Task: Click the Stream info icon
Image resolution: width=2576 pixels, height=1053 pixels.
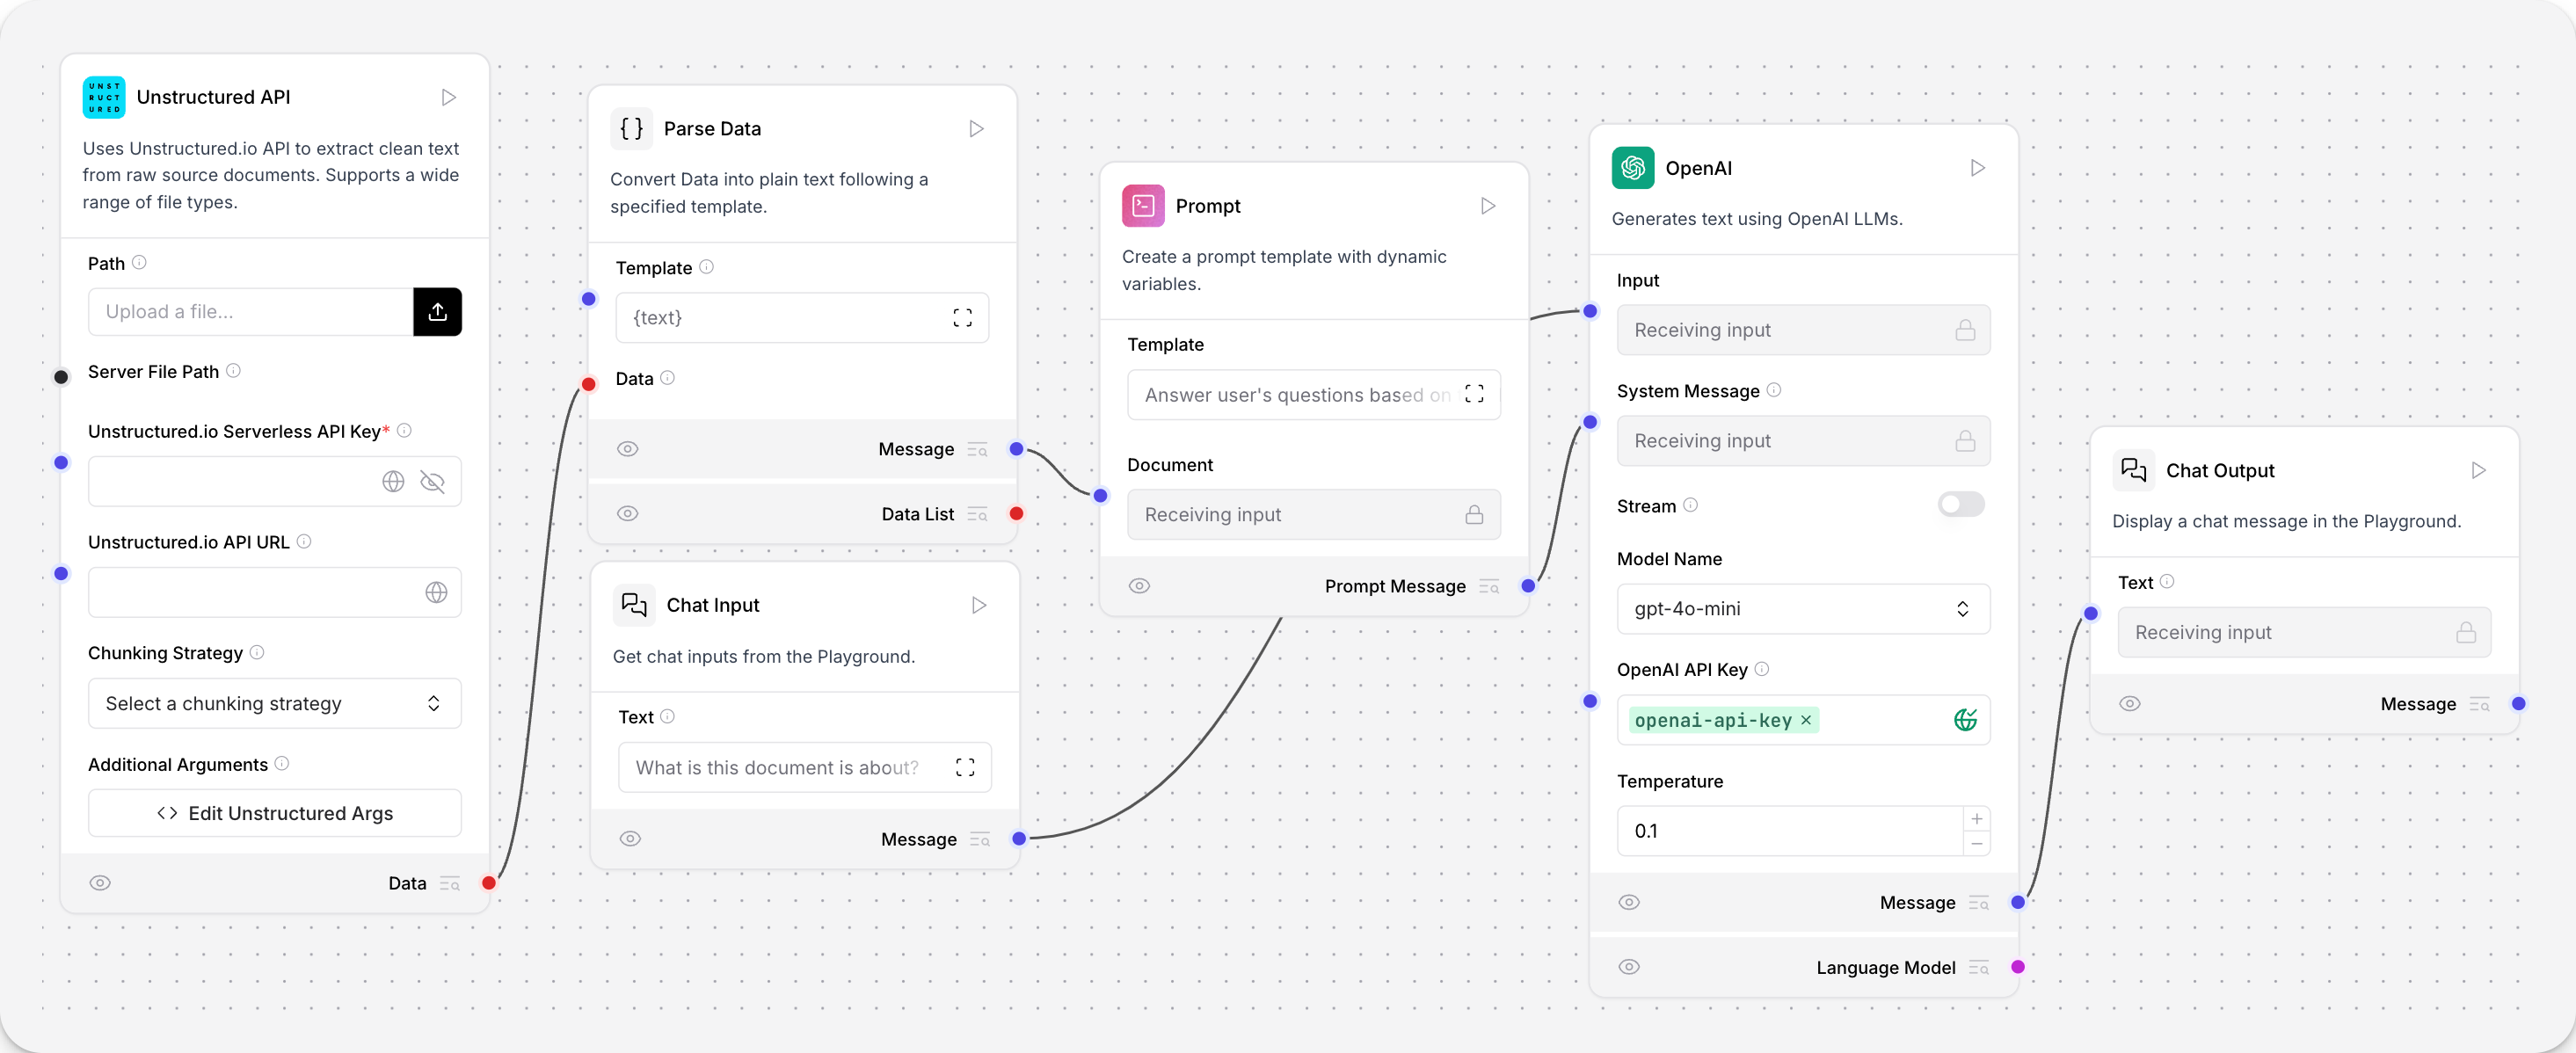Action: tap(1690, 505)
